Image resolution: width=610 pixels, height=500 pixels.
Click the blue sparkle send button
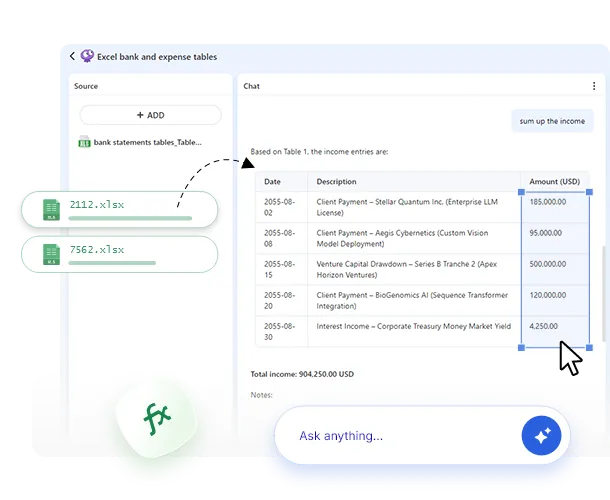point(541,435)
